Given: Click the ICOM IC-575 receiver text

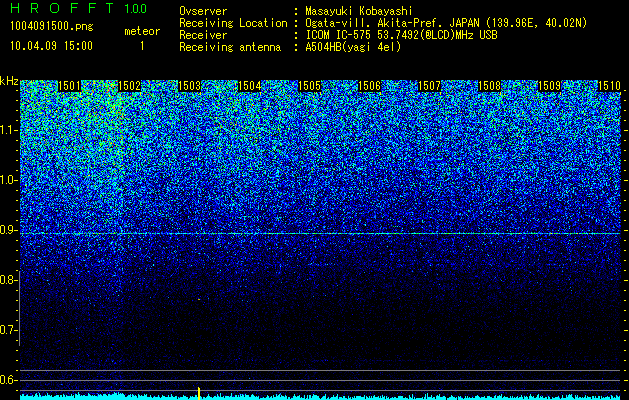Looking at the screenshot, I should 401,35.
